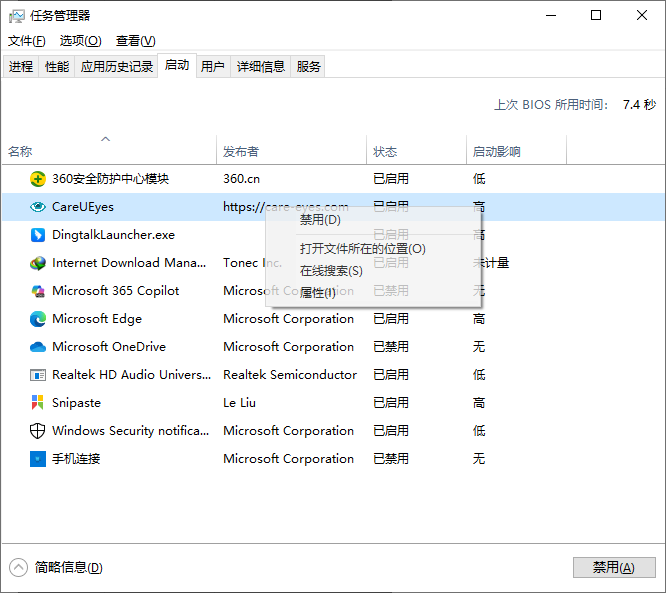666x593 pixels.
Task: Switch to the 详细信息 tab
Action: coord(260,66)
